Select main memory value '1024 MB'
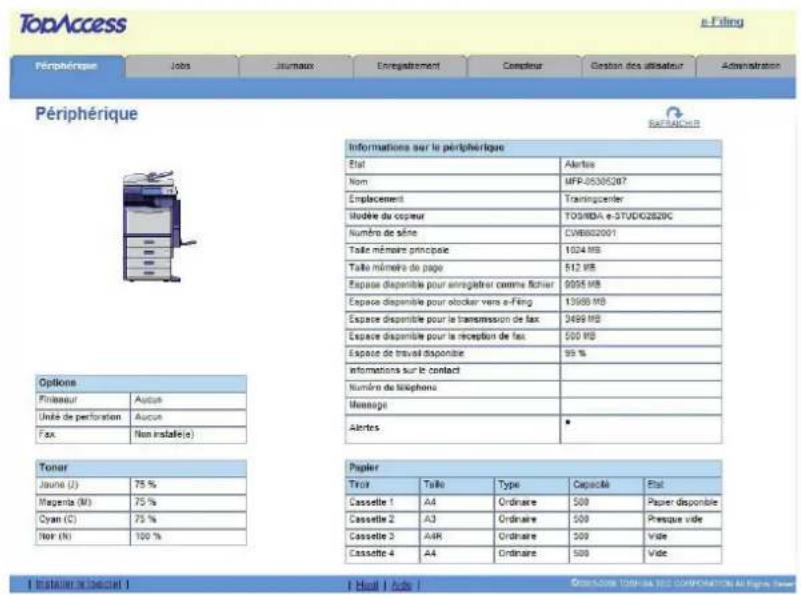801x595 pixels. pyautogui.click(x=582, y=250)
